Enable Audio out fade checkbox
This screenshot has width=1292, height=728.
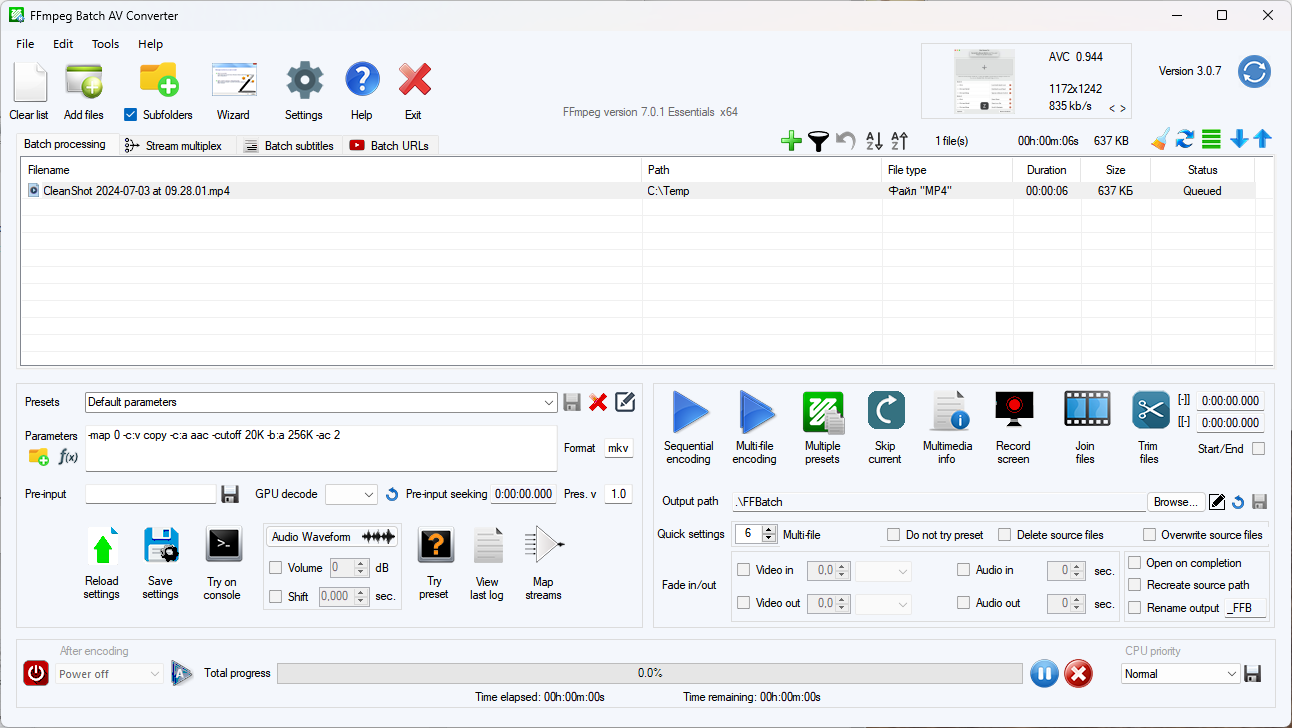click(x=963, y=603)
